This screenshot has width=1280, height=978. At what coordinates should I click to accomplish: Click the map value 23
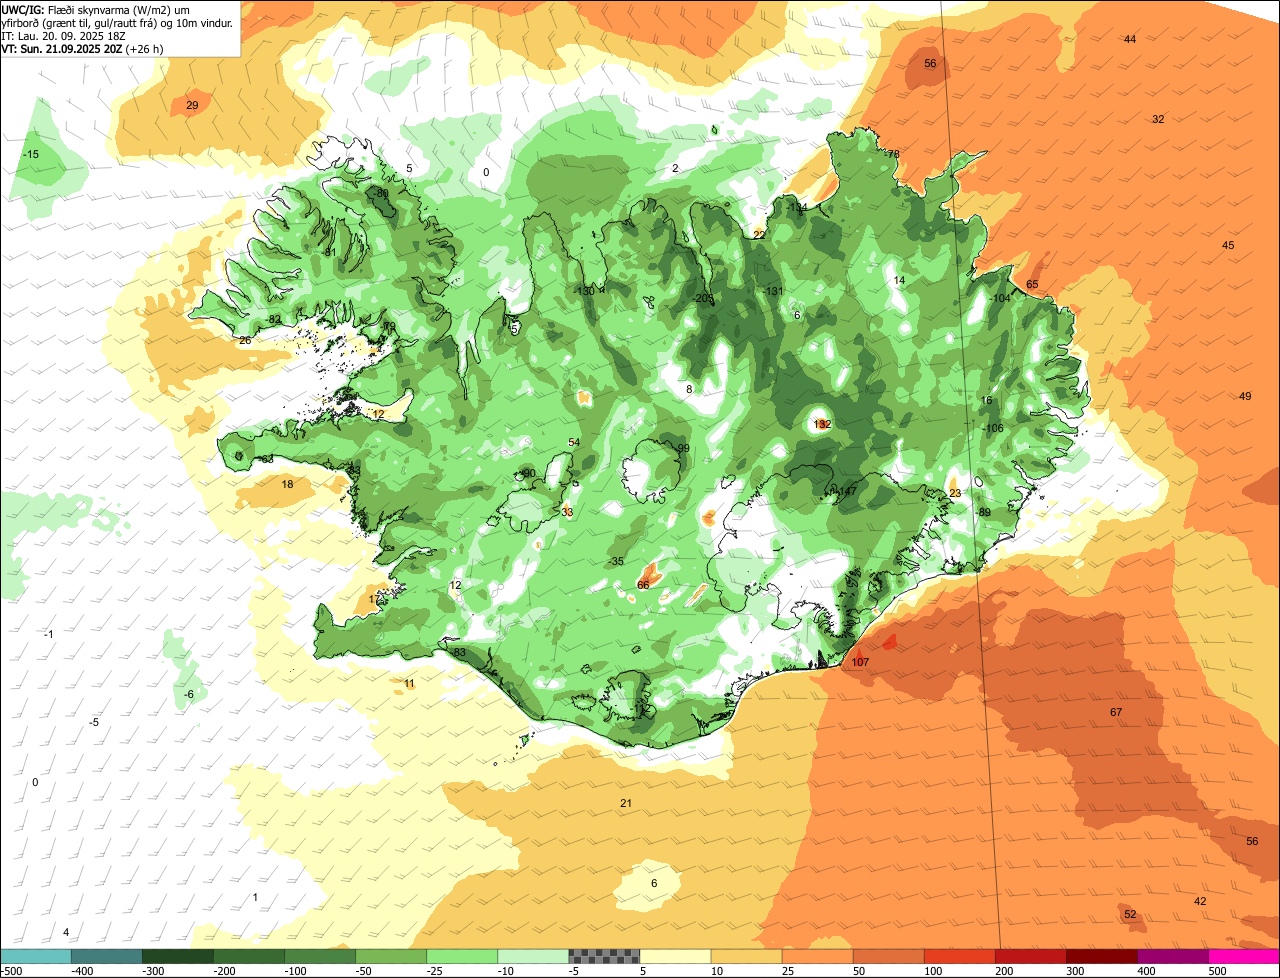point(955,493)
